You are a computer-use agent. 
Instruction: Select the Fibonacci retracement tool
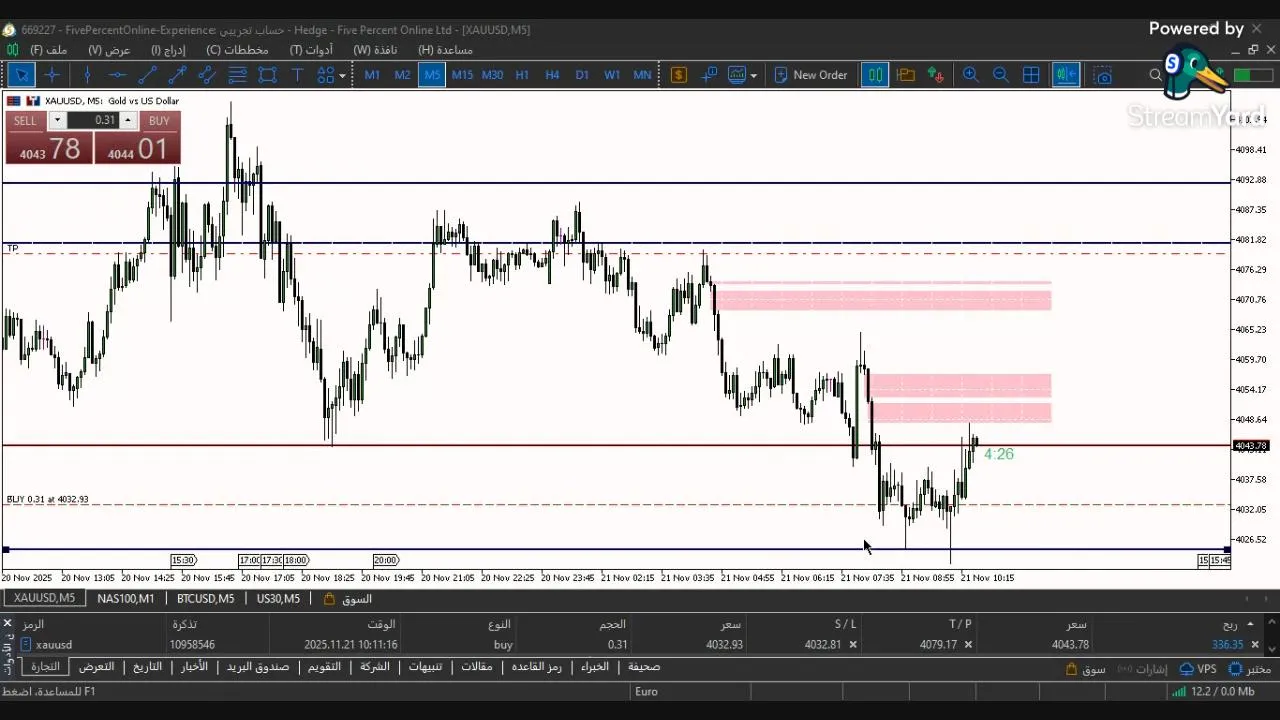[x=237, y=75]
